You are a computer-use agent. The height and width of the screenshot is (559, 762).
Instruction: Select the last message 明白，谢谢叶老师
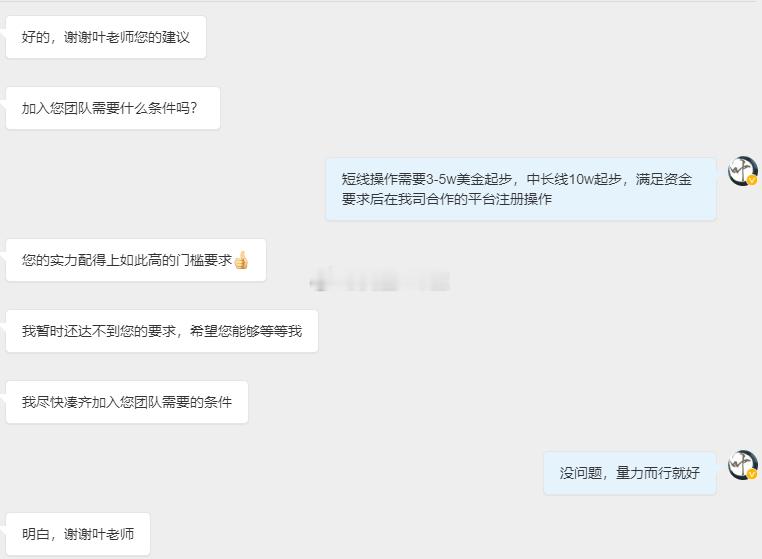[78, 534]
